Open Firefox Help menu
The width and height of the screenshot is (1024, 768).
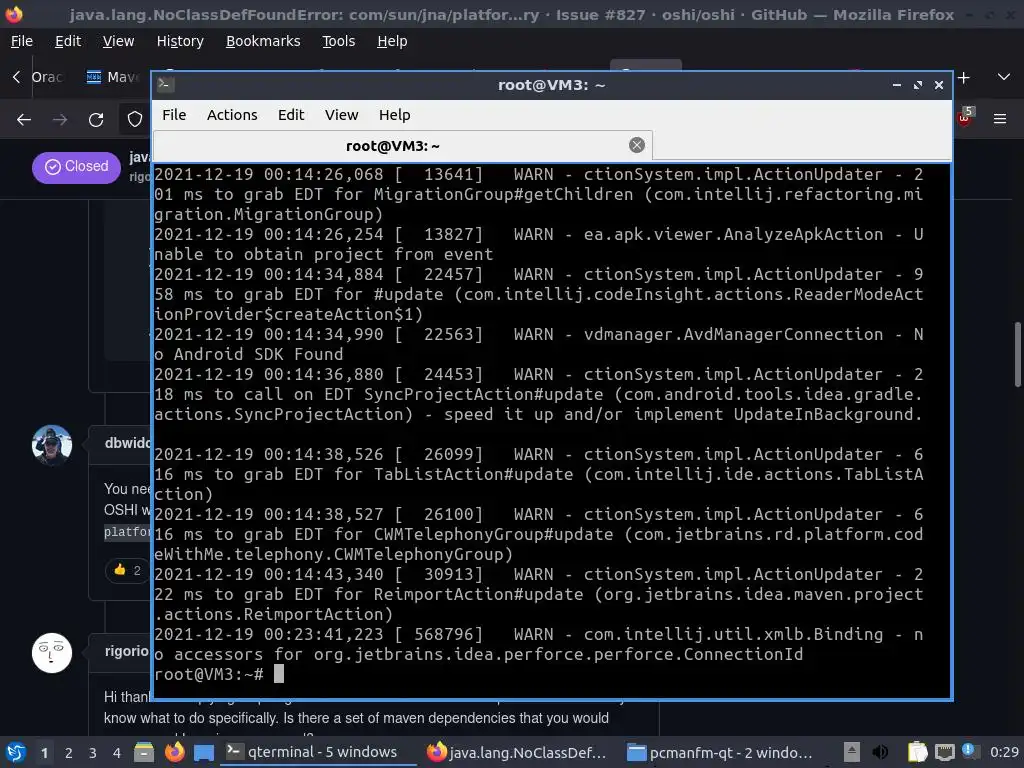(x=392, y=41)
